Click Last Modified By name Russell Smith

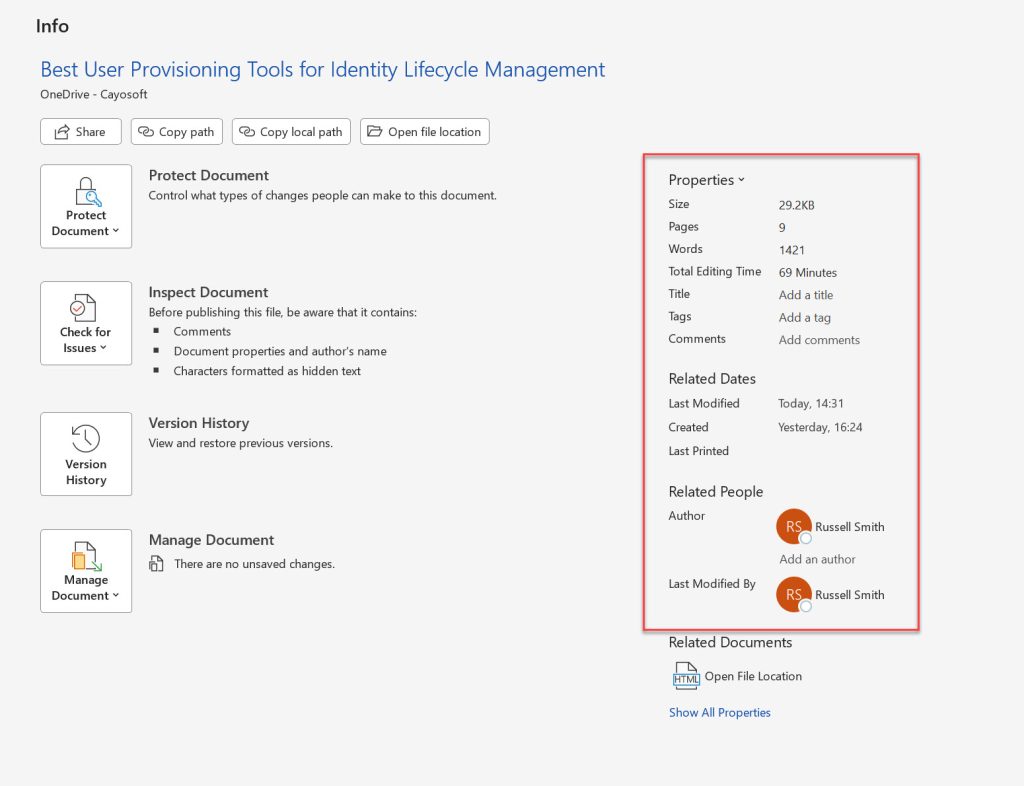click(850, 595)
